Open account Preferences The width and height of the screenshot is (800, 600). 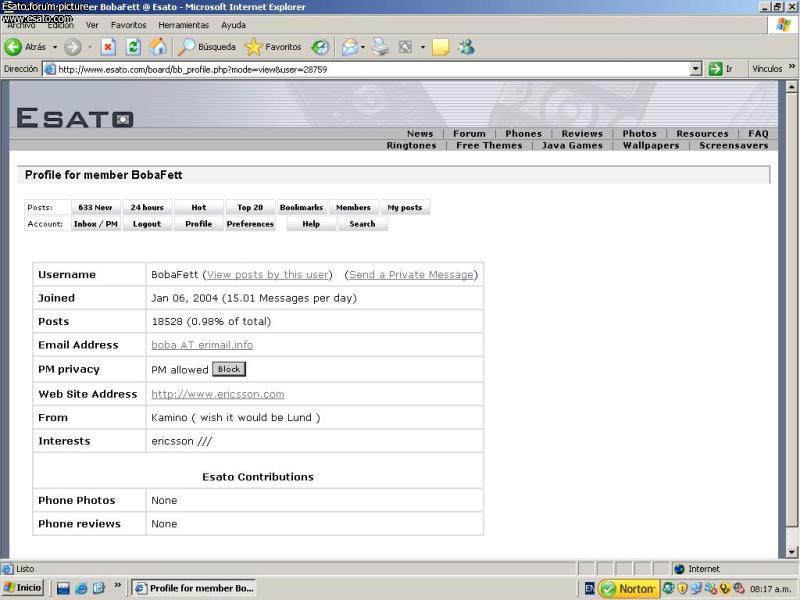[250, 223]
